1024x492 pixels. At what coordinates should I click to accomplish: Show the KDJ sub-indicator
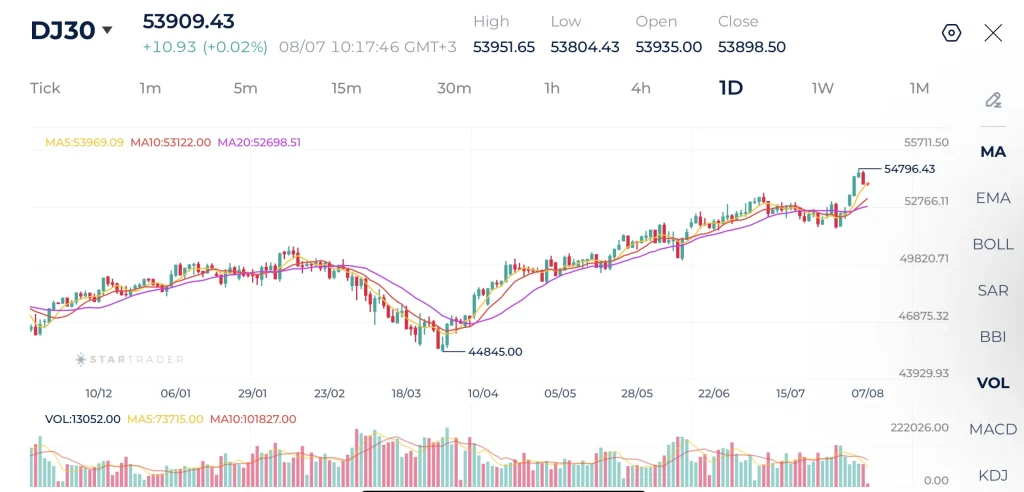993,475
